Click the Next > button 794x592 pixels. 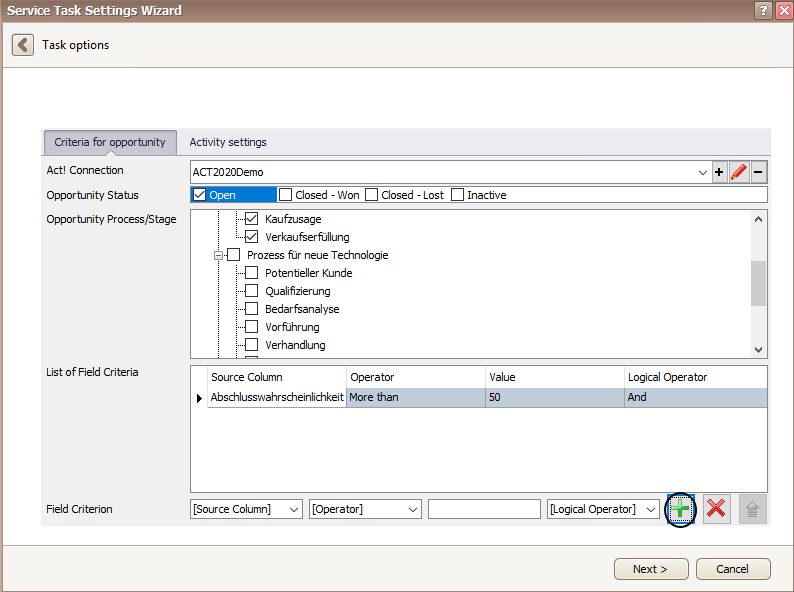(651, 569)
